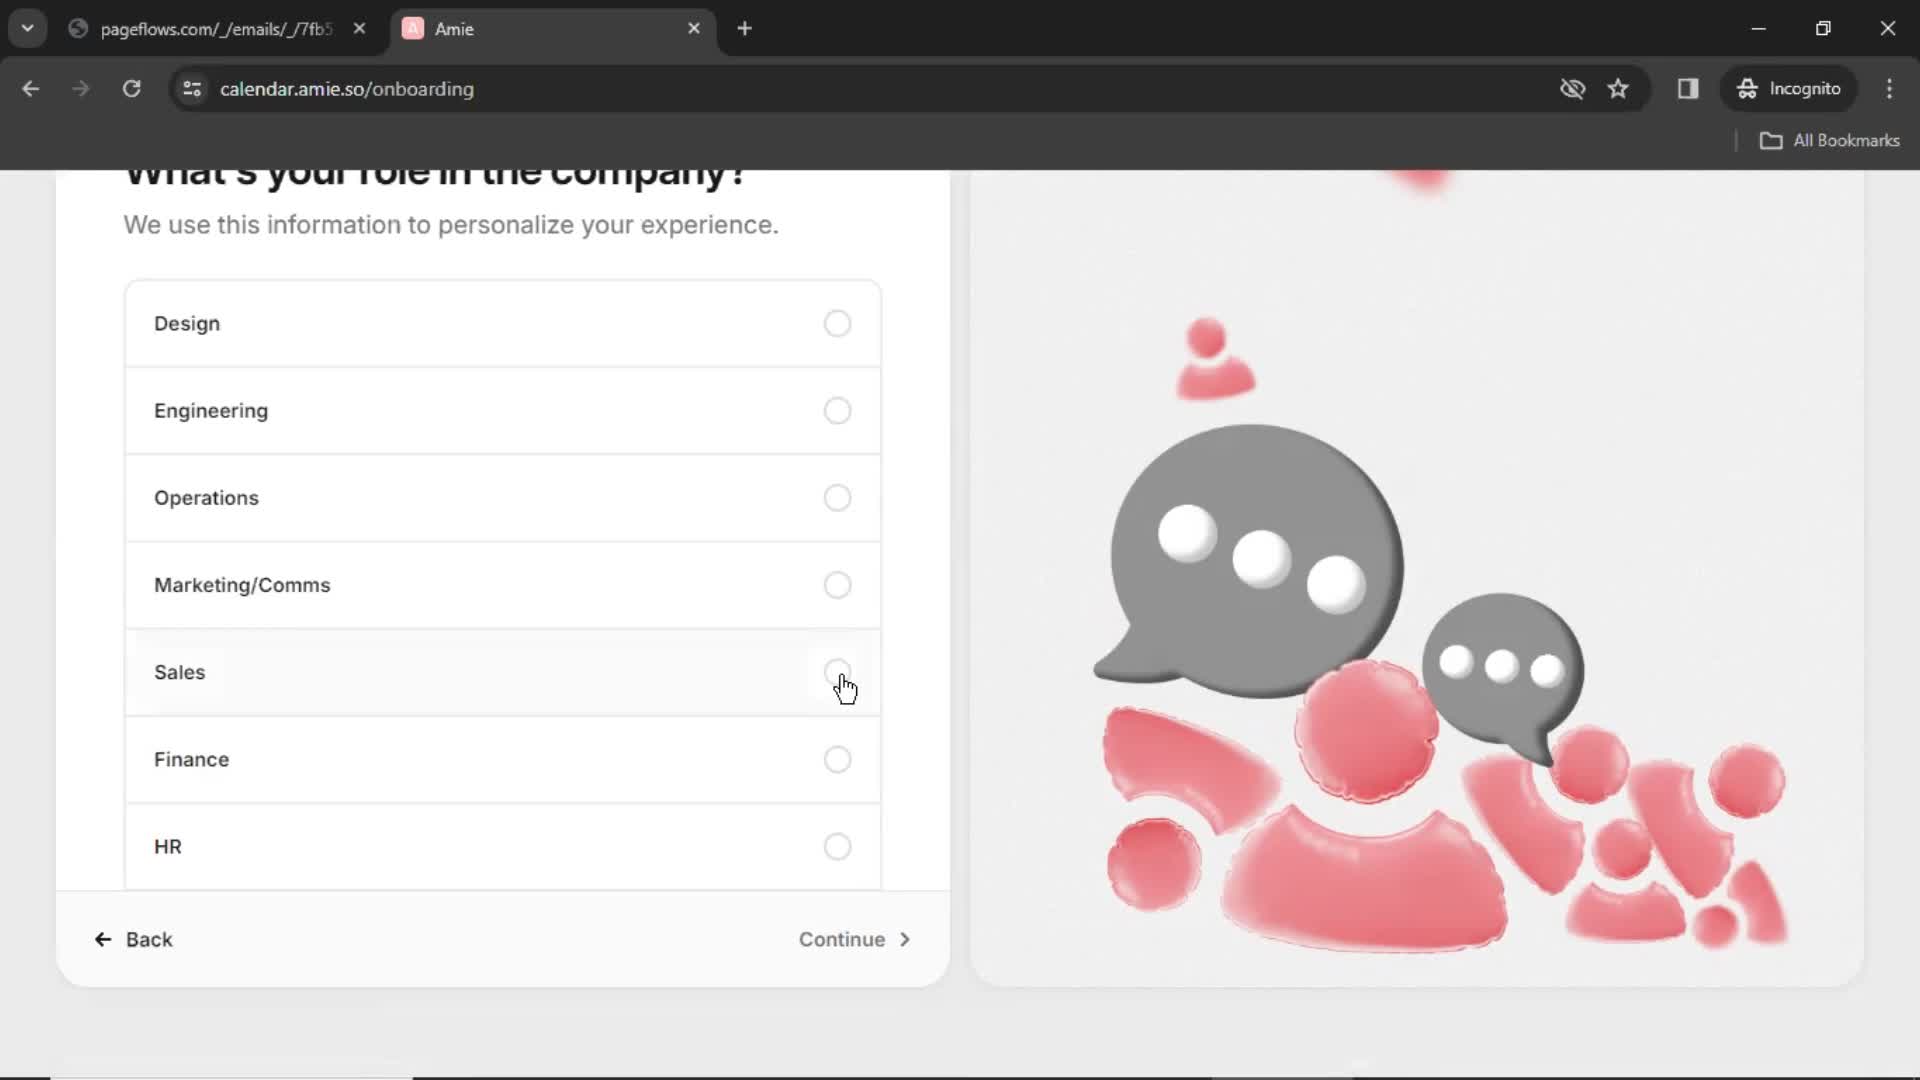This screenshot has width=1920, height=1080.
Task: Select the HR role option
Action: [x=837, y=845]
